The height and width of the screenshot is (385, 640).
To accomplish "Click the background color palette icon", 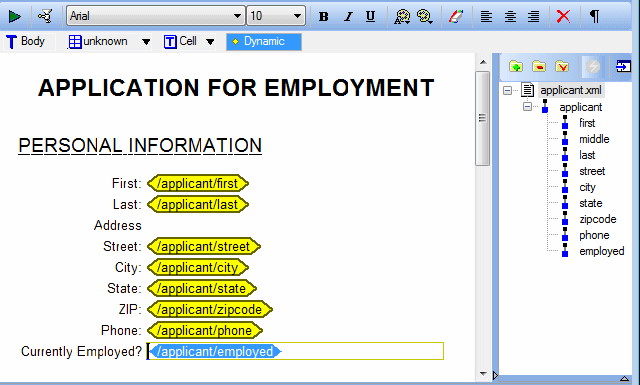I will click(425, 17).
